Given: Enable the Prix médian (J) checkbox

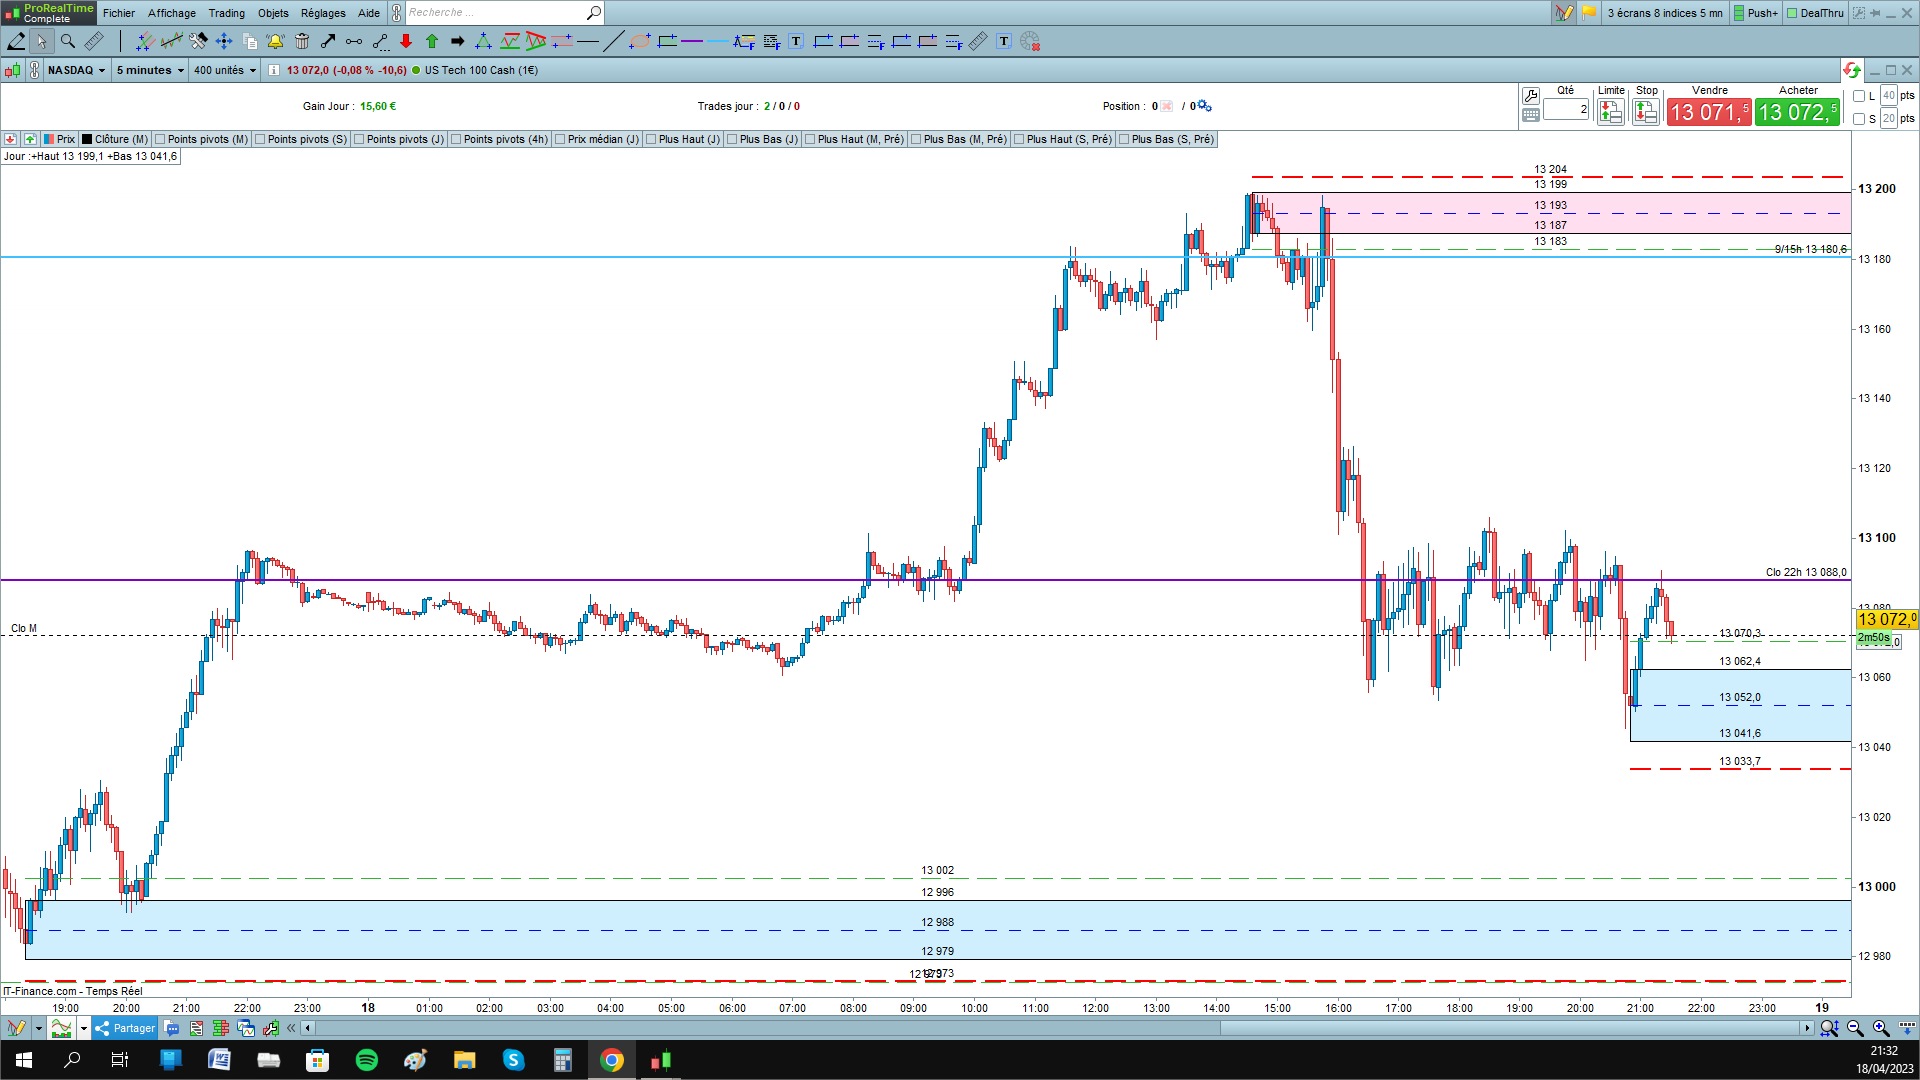Looking at the screenshot, I should pyautogui.click(x=560, y=139).
